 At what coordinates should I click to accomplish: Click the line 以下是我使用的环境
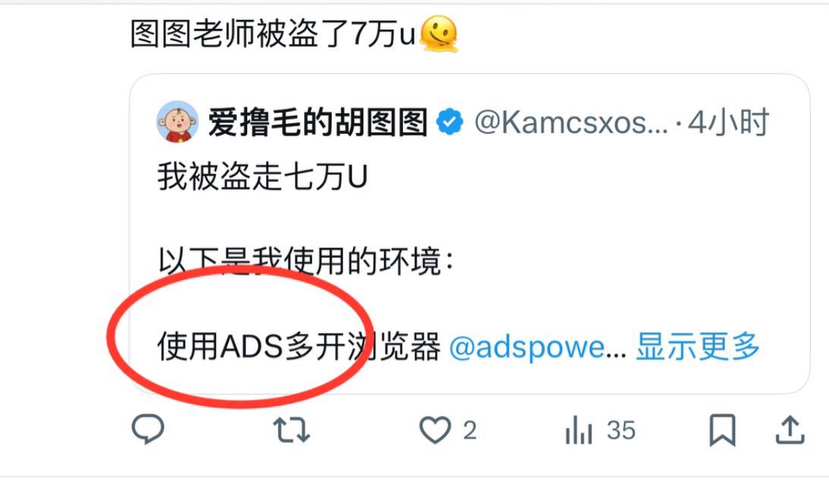coord(306,261)
